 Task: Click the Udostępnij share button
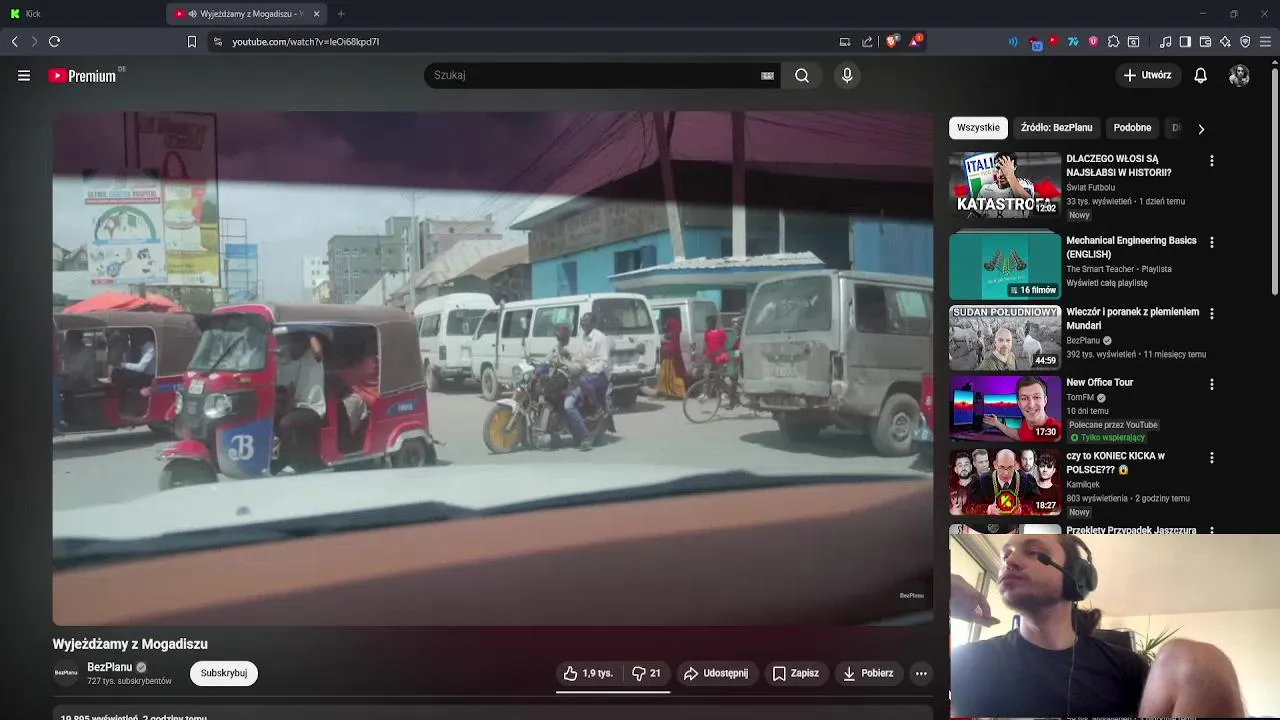pyautogui.click(x=716, y=673)
